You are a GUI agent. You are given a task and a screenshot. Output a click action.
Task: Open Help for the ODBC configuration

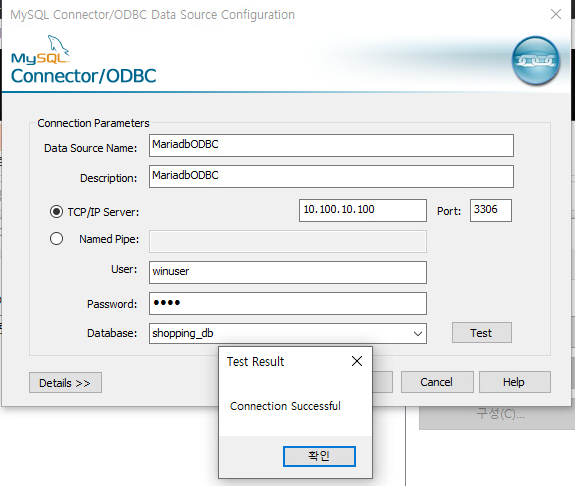(x=514, y=382)
